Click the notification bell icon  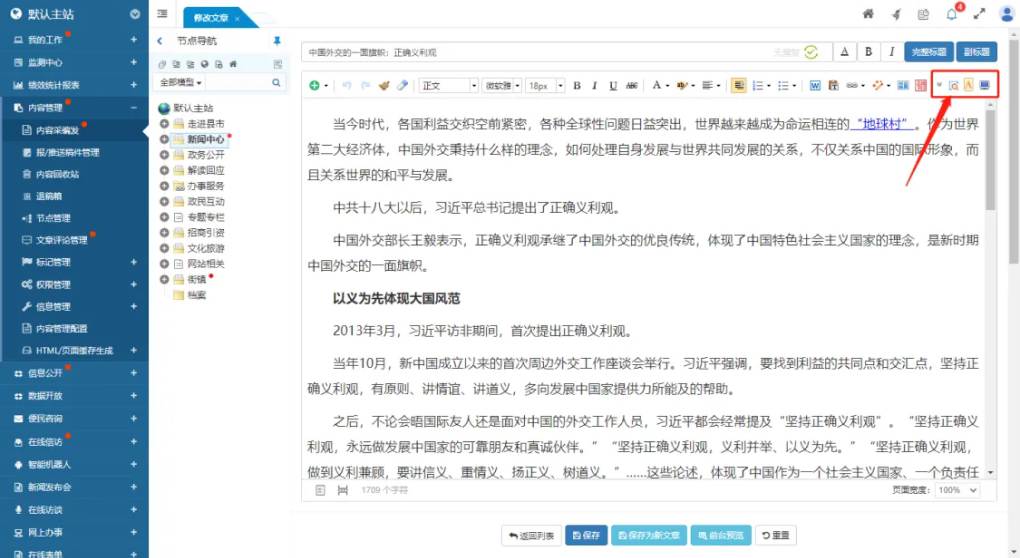pyautogui.click(x=951, y=14)
